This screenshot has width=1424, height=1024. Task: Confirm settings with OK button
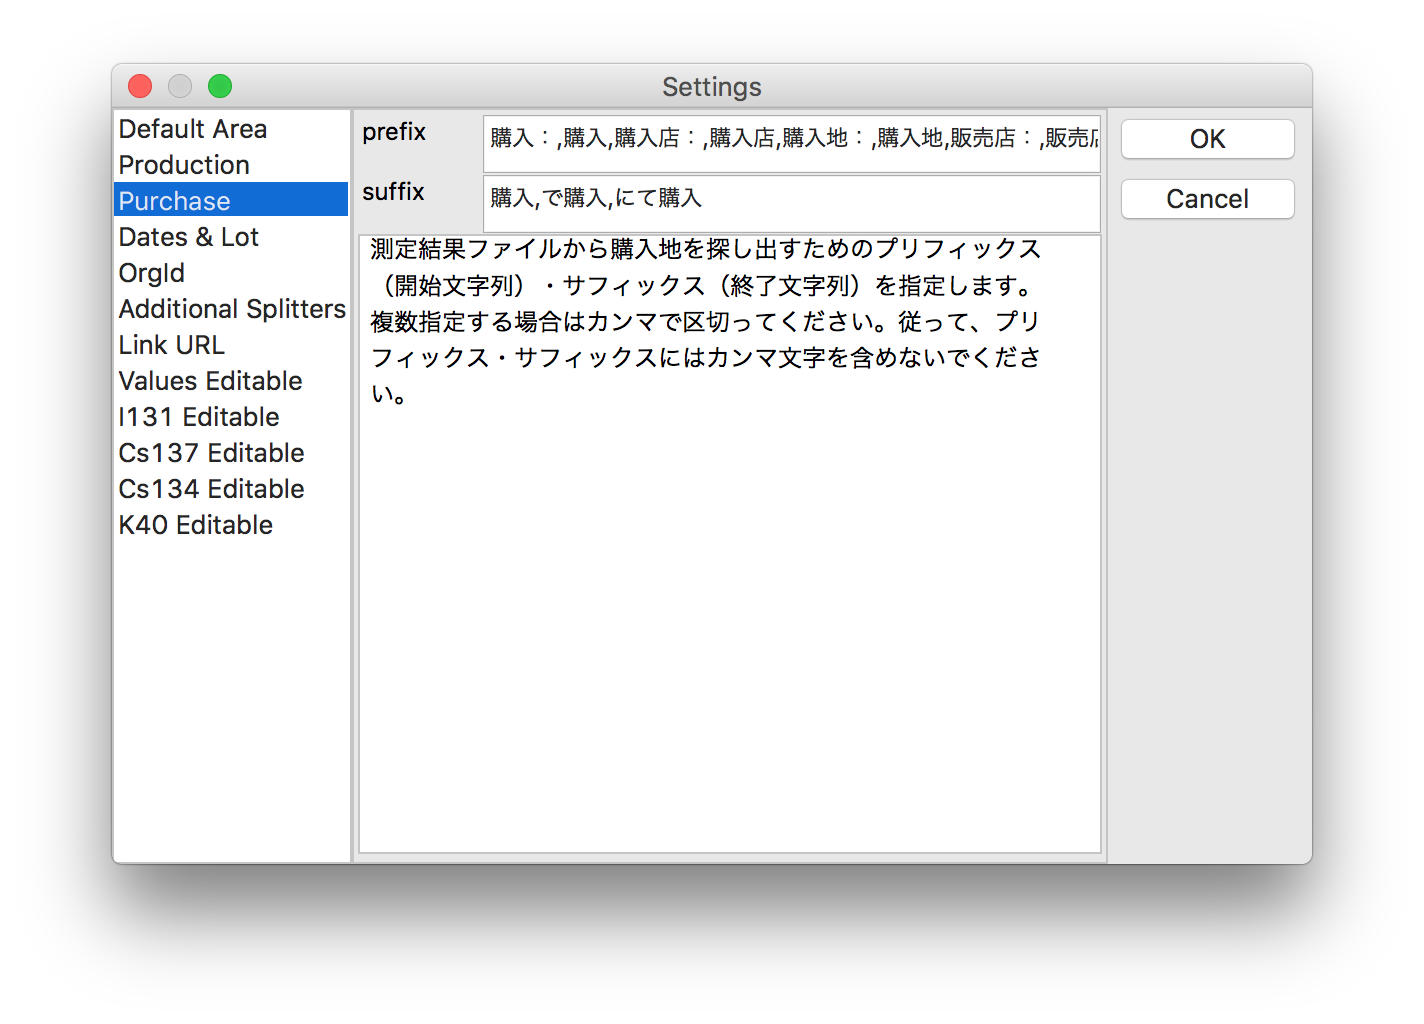(x=1208, y=139)
